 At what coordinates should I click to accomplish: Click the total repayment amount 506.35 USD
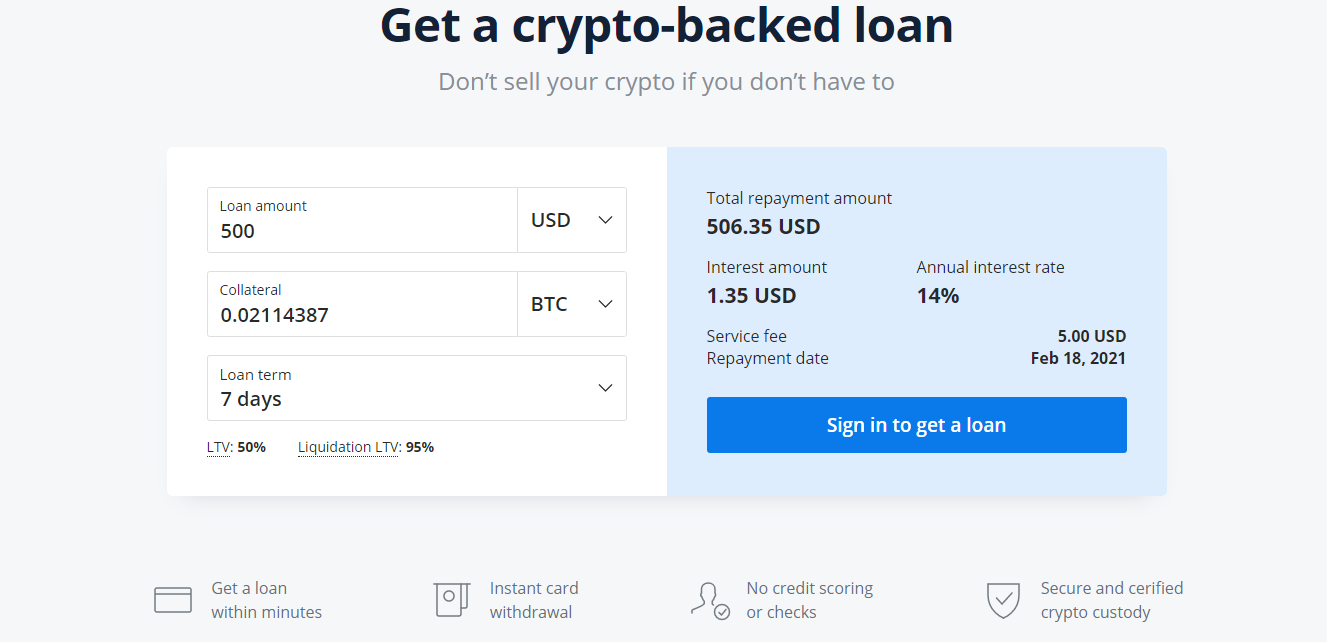763,227
